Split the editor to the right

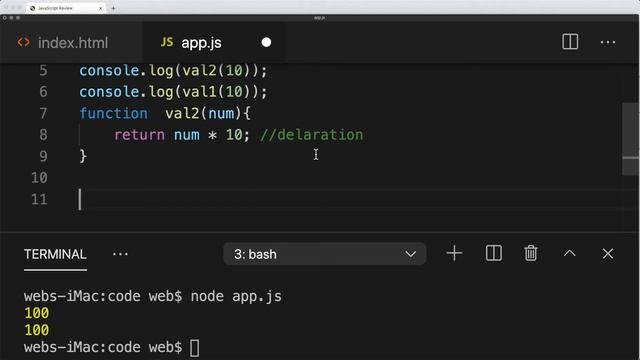click(570, 42)
